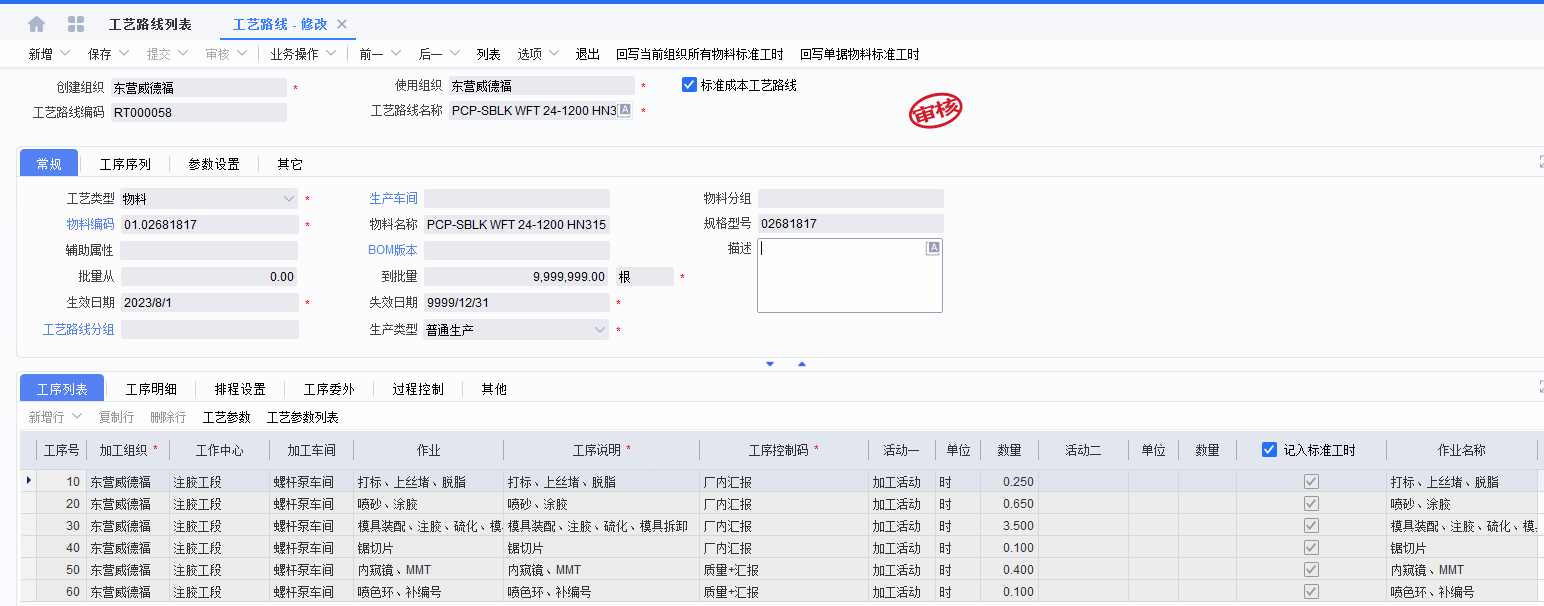The image size is (1544, 606).
Task: Switch to the 排程设置 tab
Action: (x=240, y=389)
